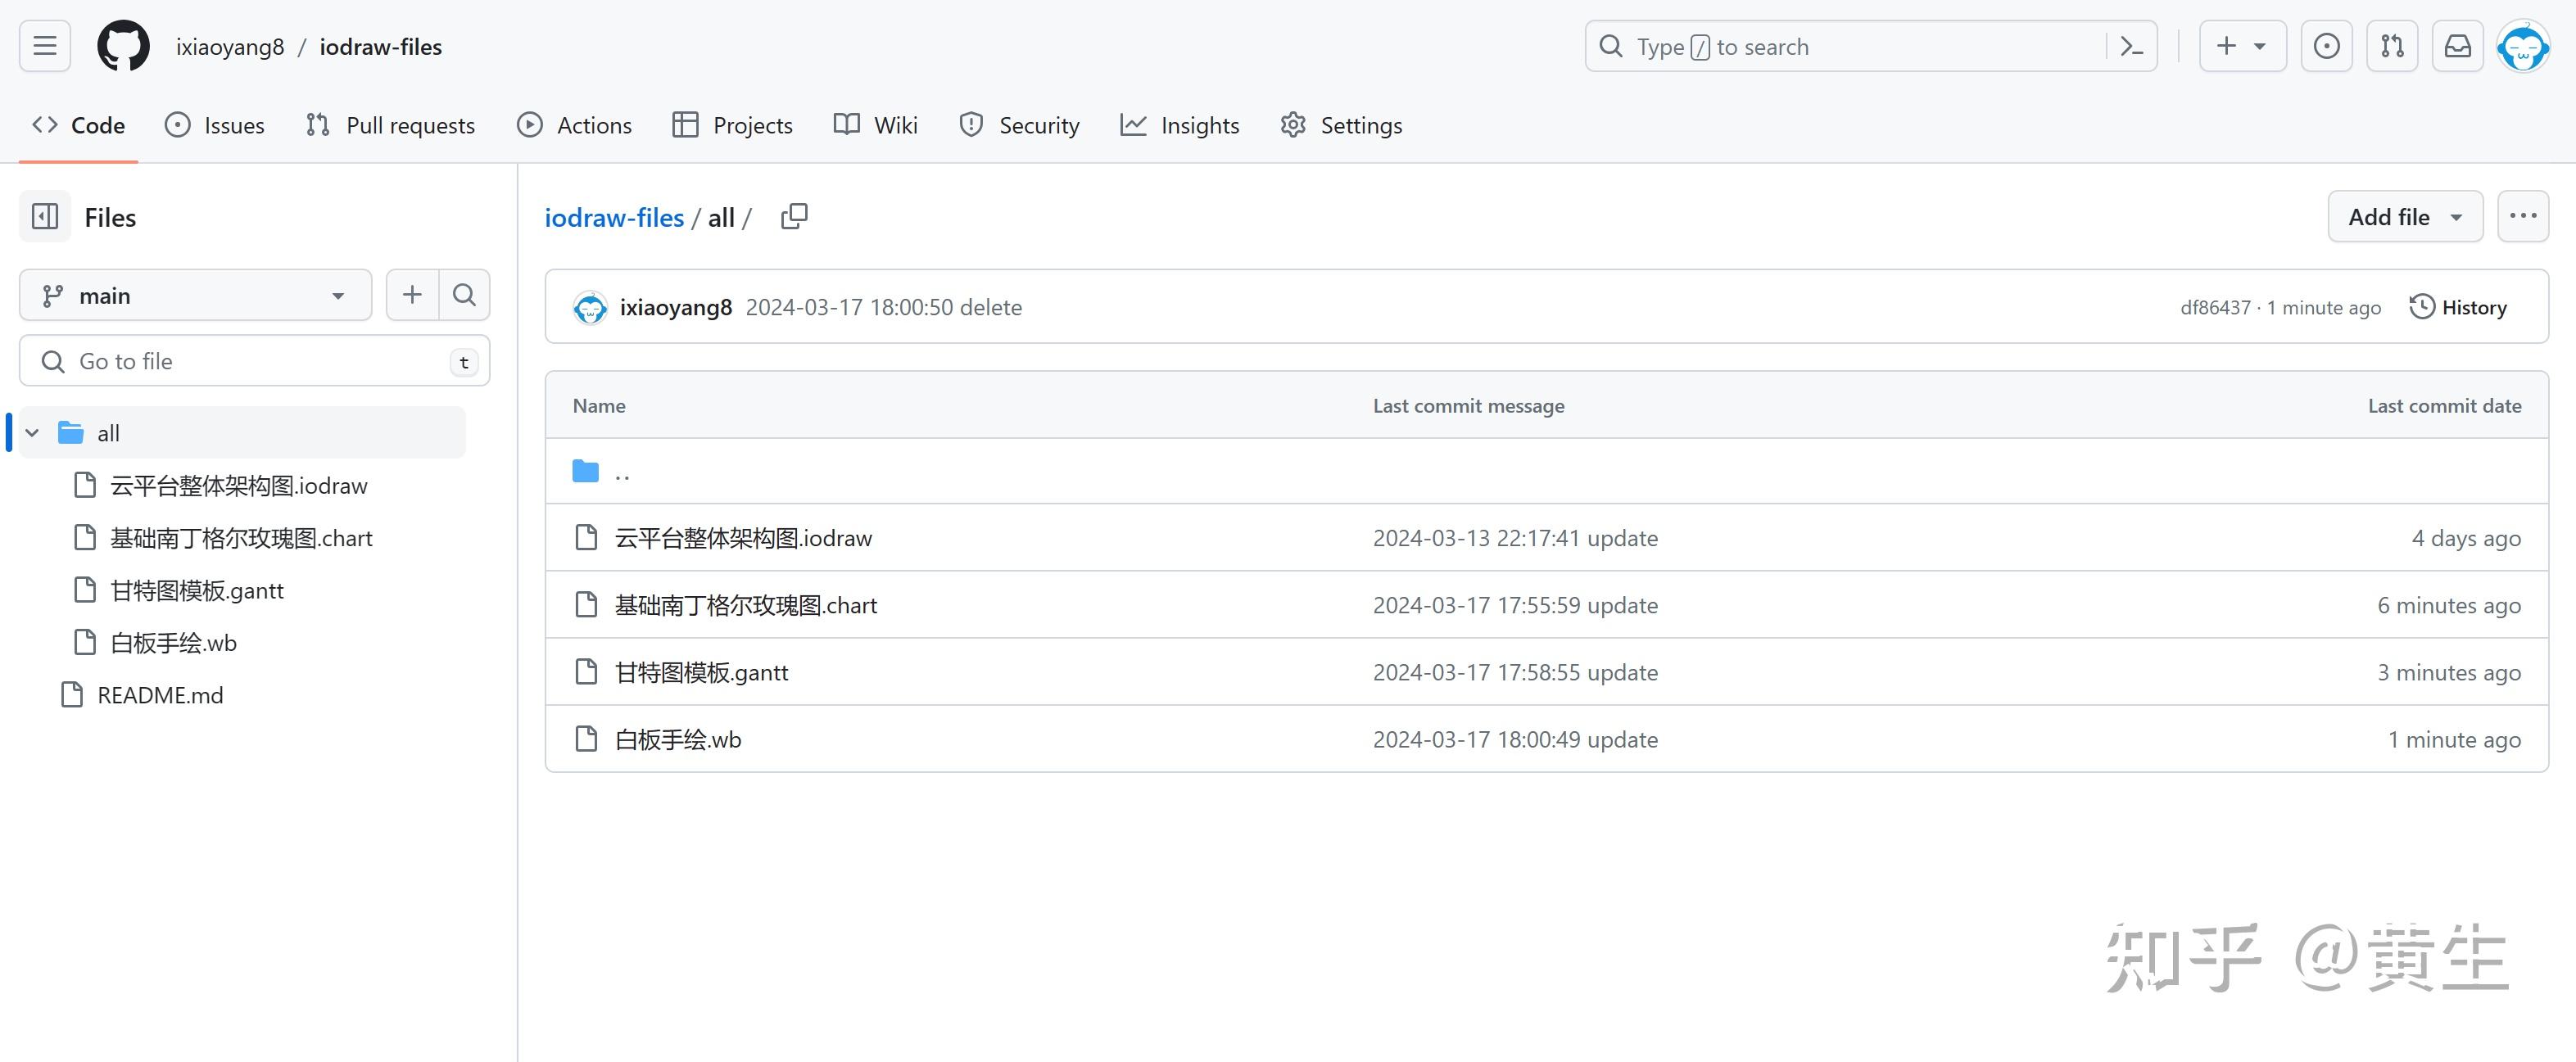Collapse the all folder in the file tree
The image size is (2576, 1062).
(x=31, y=432)
